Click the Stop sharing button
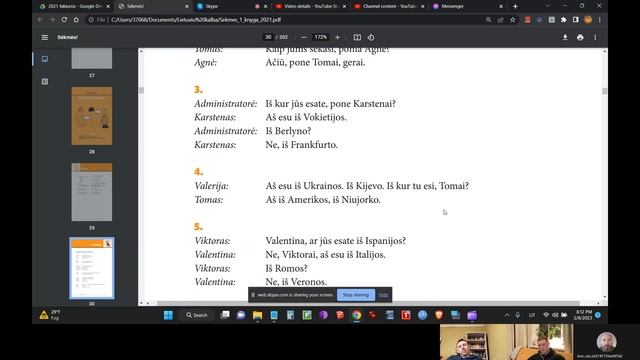 point(356,295)
